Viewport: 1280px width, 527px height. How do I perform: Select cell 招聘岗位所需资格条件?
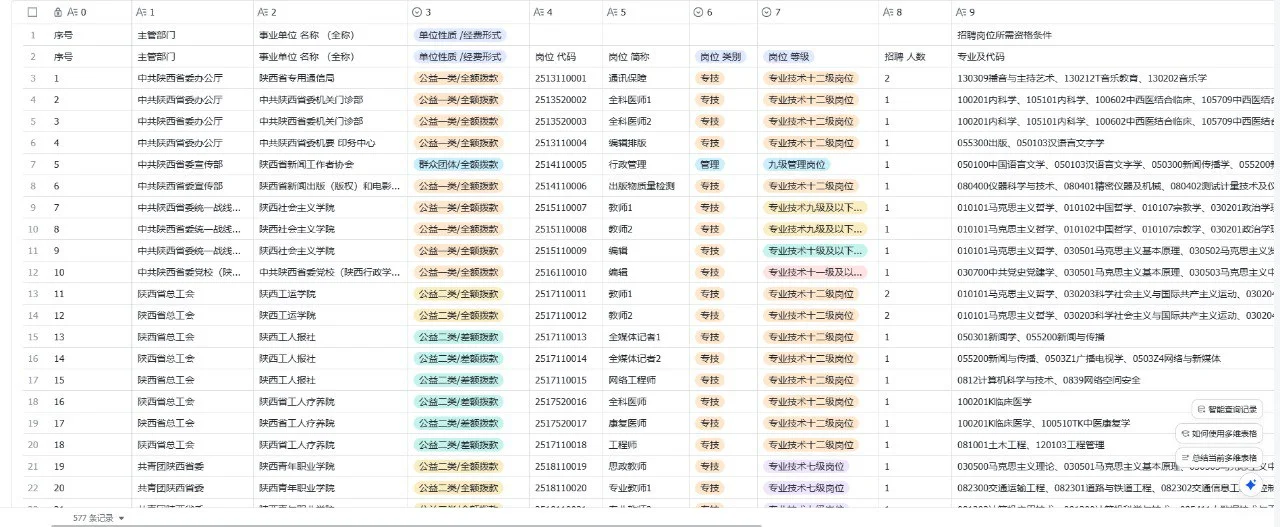point(1114,34)
